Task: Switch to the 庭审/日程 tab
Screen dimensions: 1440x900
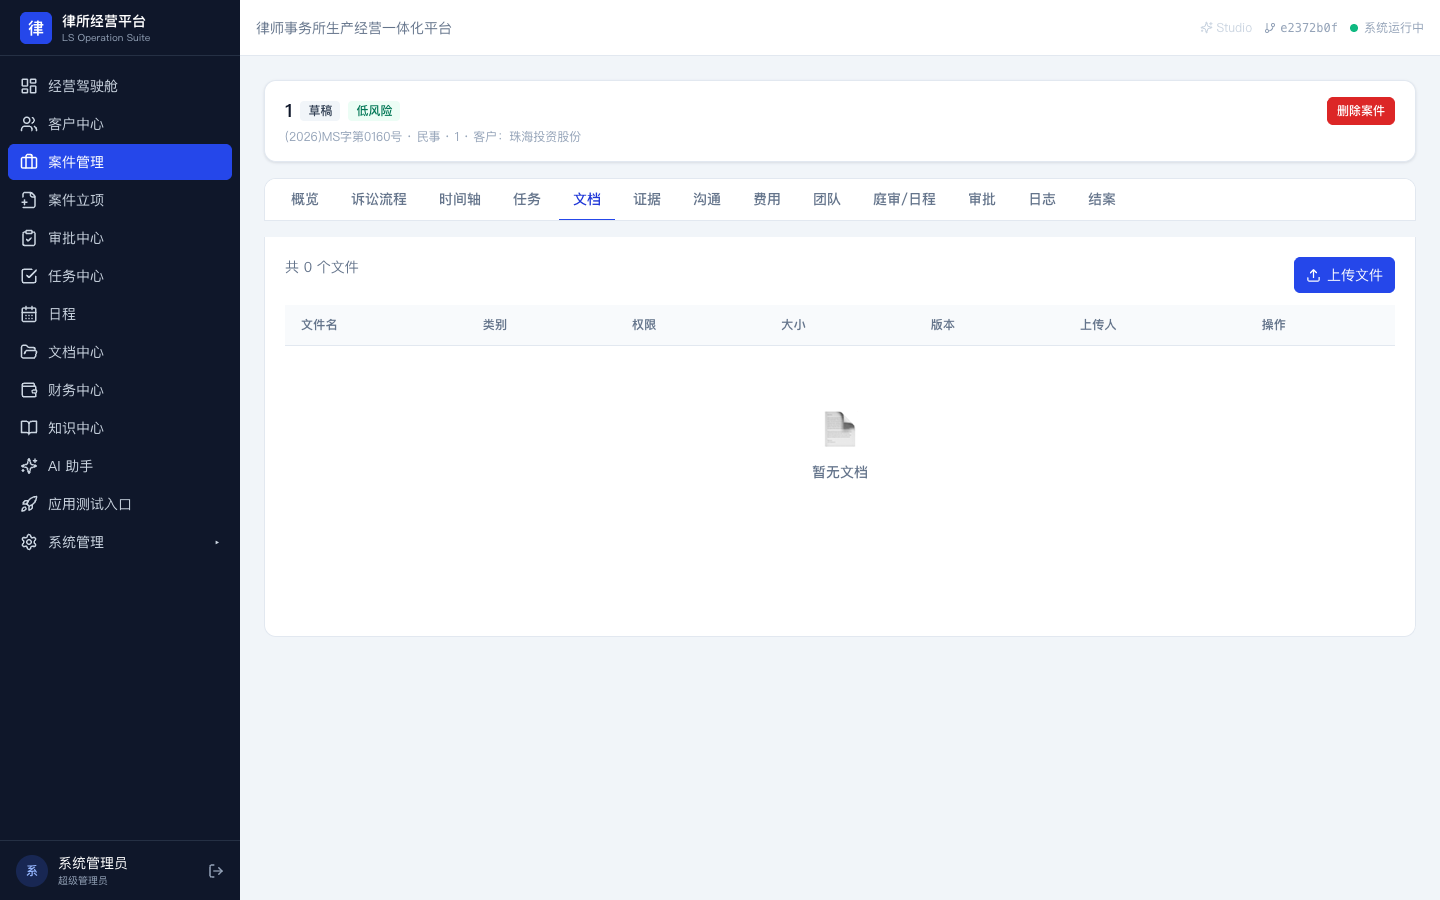Action: [904, 200]
